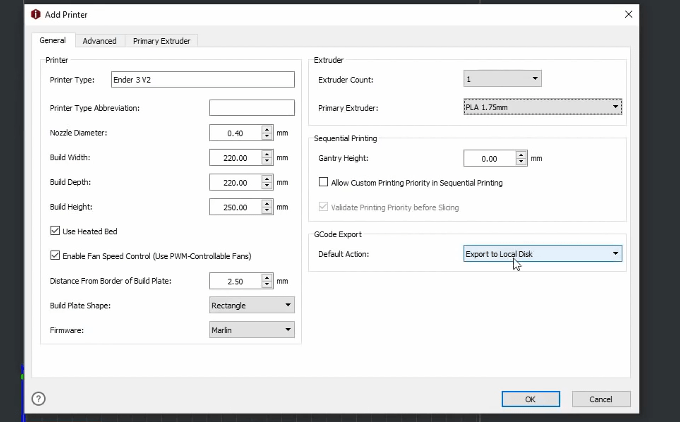Open the Extruder Count dropdown

502,79
